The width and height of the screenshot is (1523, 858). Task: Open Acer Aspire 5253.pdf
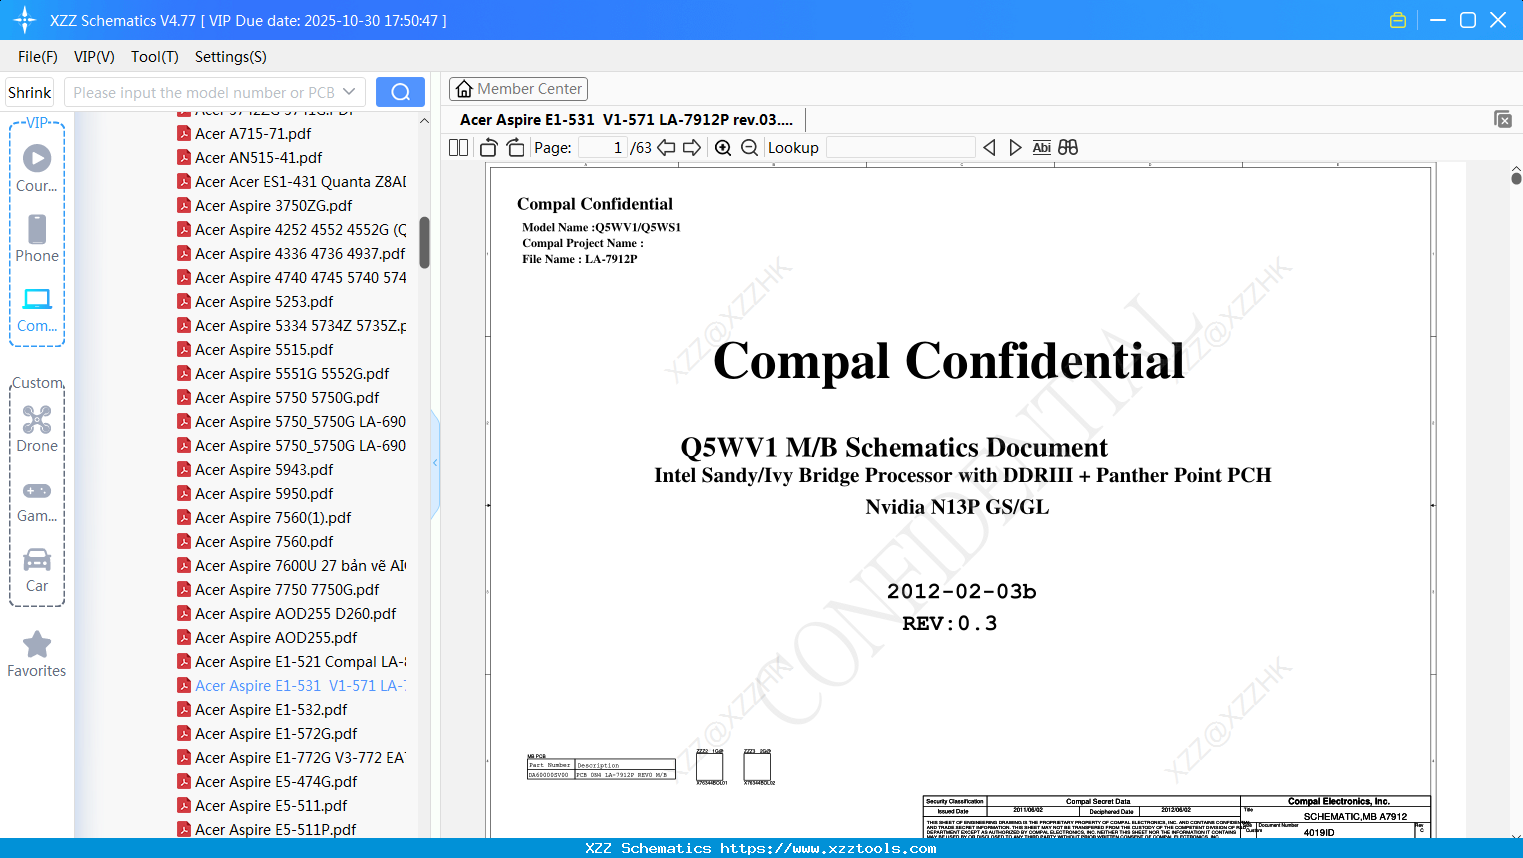(264, 301)
